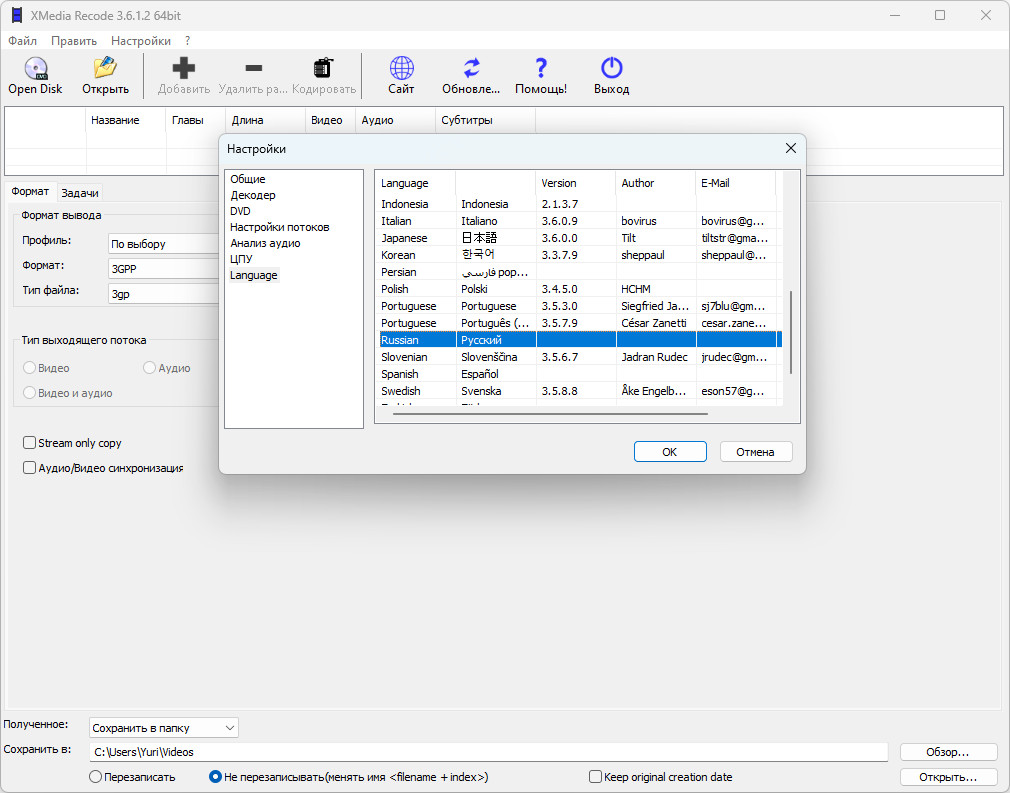
Task: Select the Перезаписать radio button
Action: (x=95, y=777)
